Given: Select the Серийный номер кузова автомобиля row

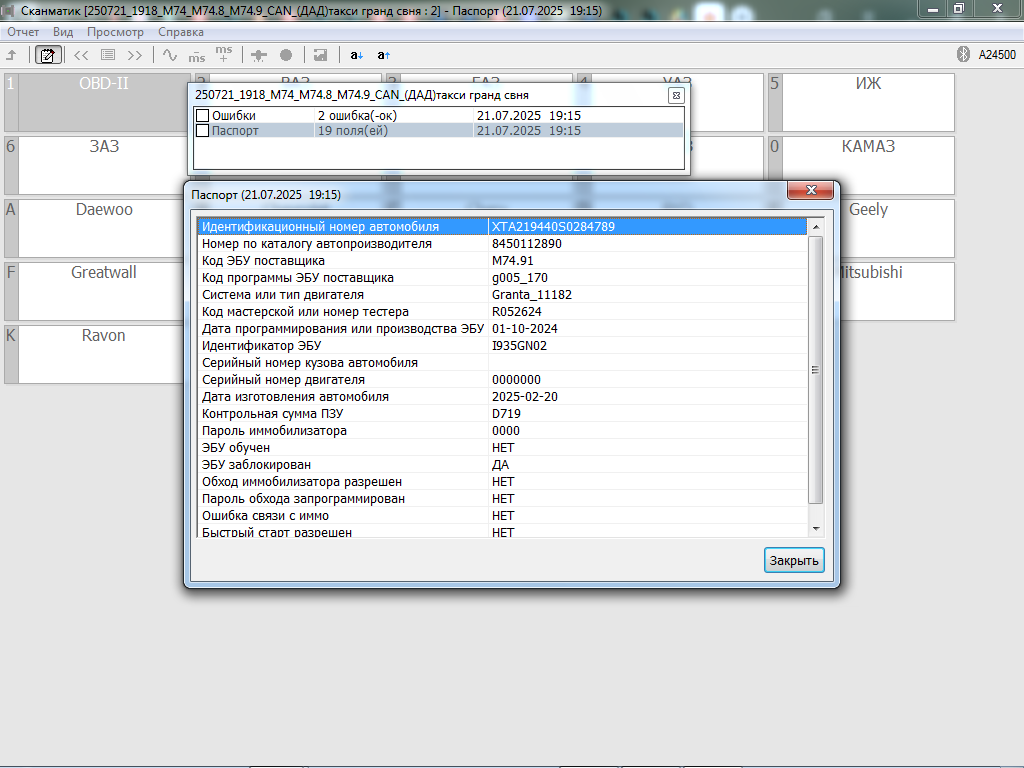Looking at the screenshot, I should 502,362.
